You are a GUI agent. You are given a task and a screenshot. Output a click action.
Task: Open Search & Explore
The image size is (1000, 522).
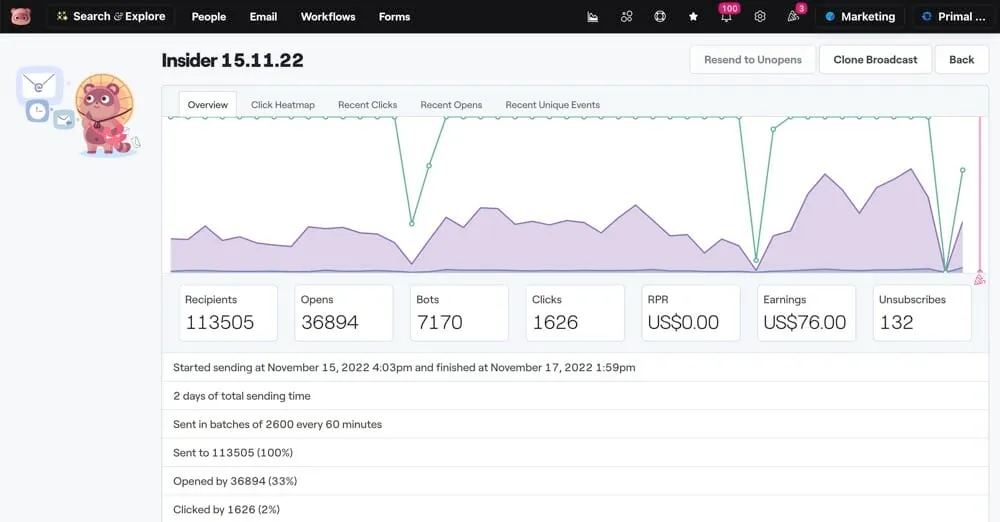tap(110, 17)
